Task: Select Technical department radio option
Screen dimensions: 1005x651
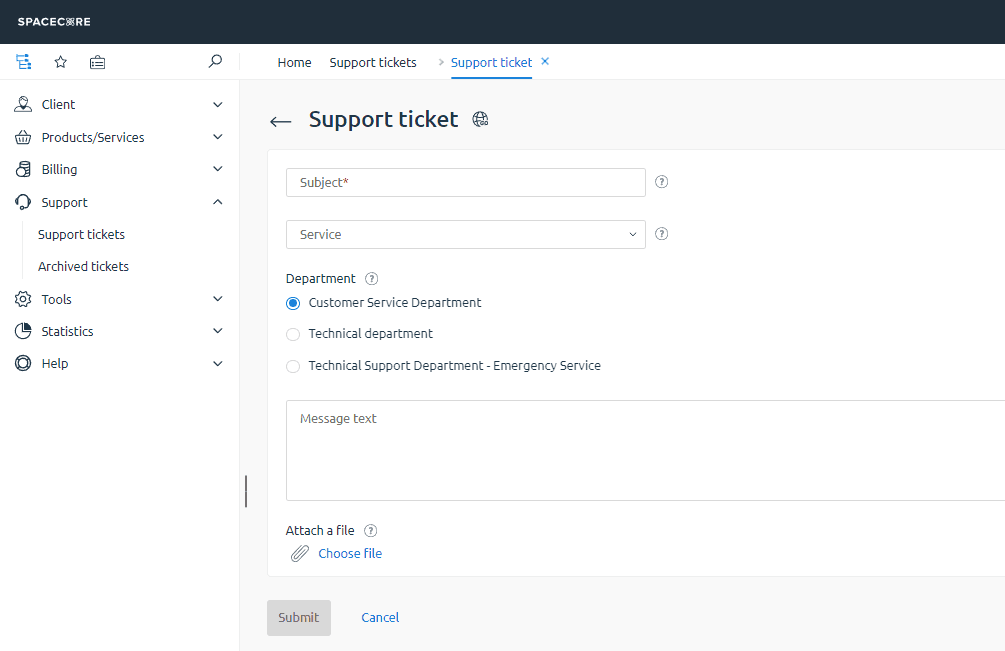Action: click(293, 334)
